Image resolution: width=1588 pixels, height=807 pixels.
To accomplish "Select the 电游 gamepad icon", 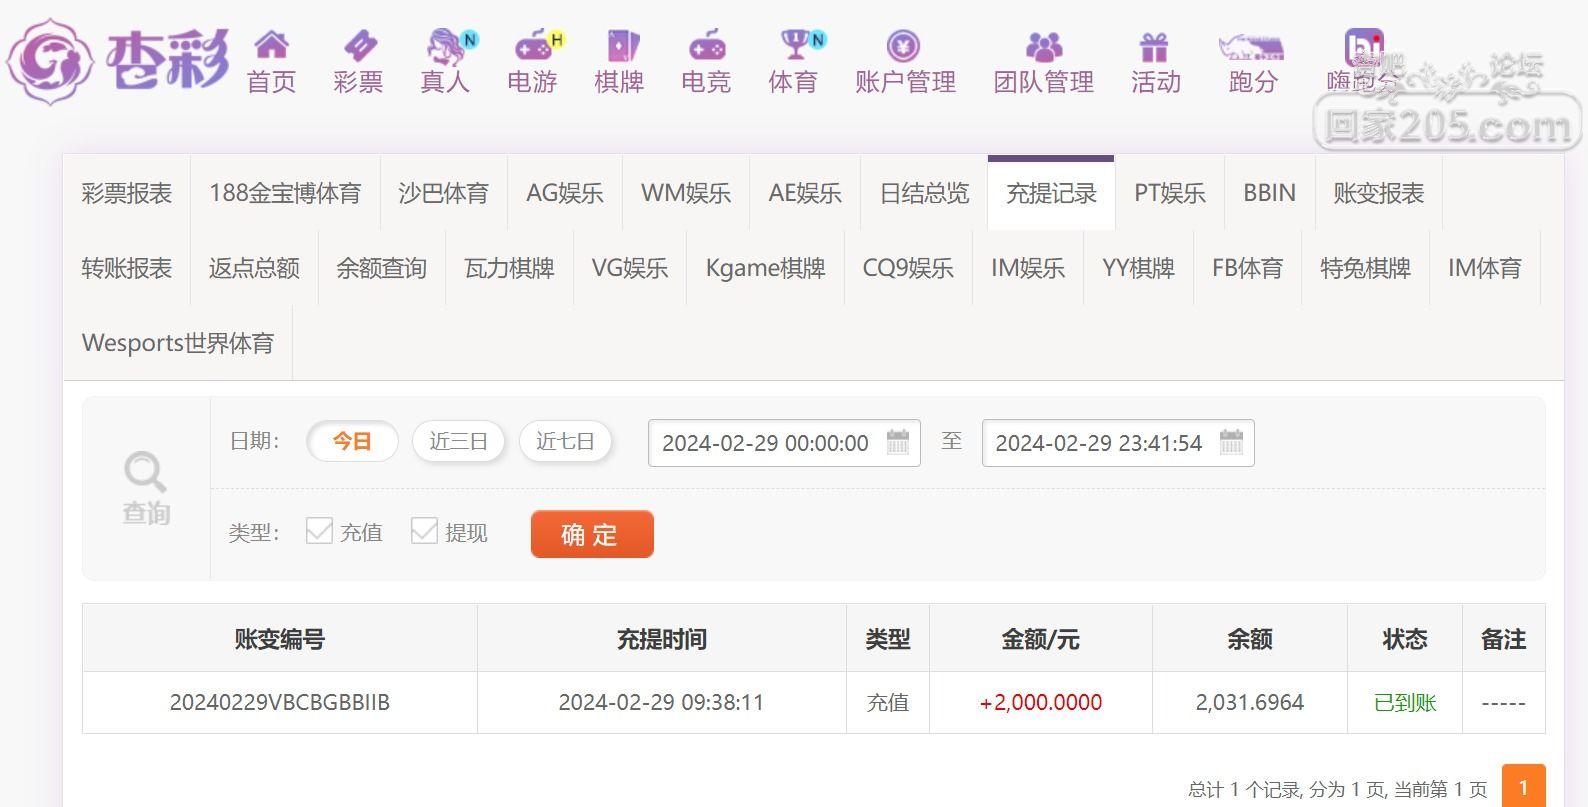I will click(532, 46).
